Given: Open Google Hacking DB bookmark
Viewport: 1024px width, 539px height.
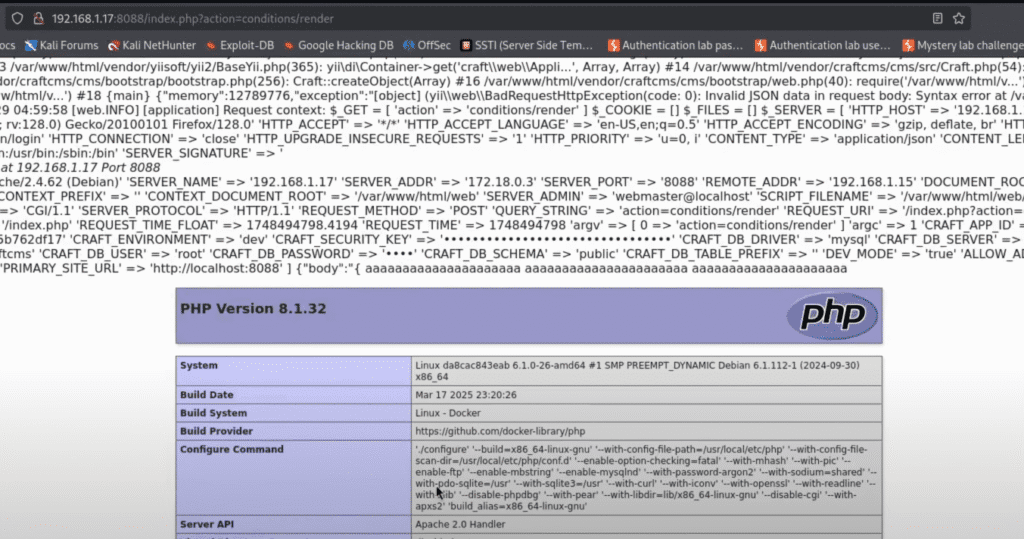Looking at the screenshot, I should [338, 45].
